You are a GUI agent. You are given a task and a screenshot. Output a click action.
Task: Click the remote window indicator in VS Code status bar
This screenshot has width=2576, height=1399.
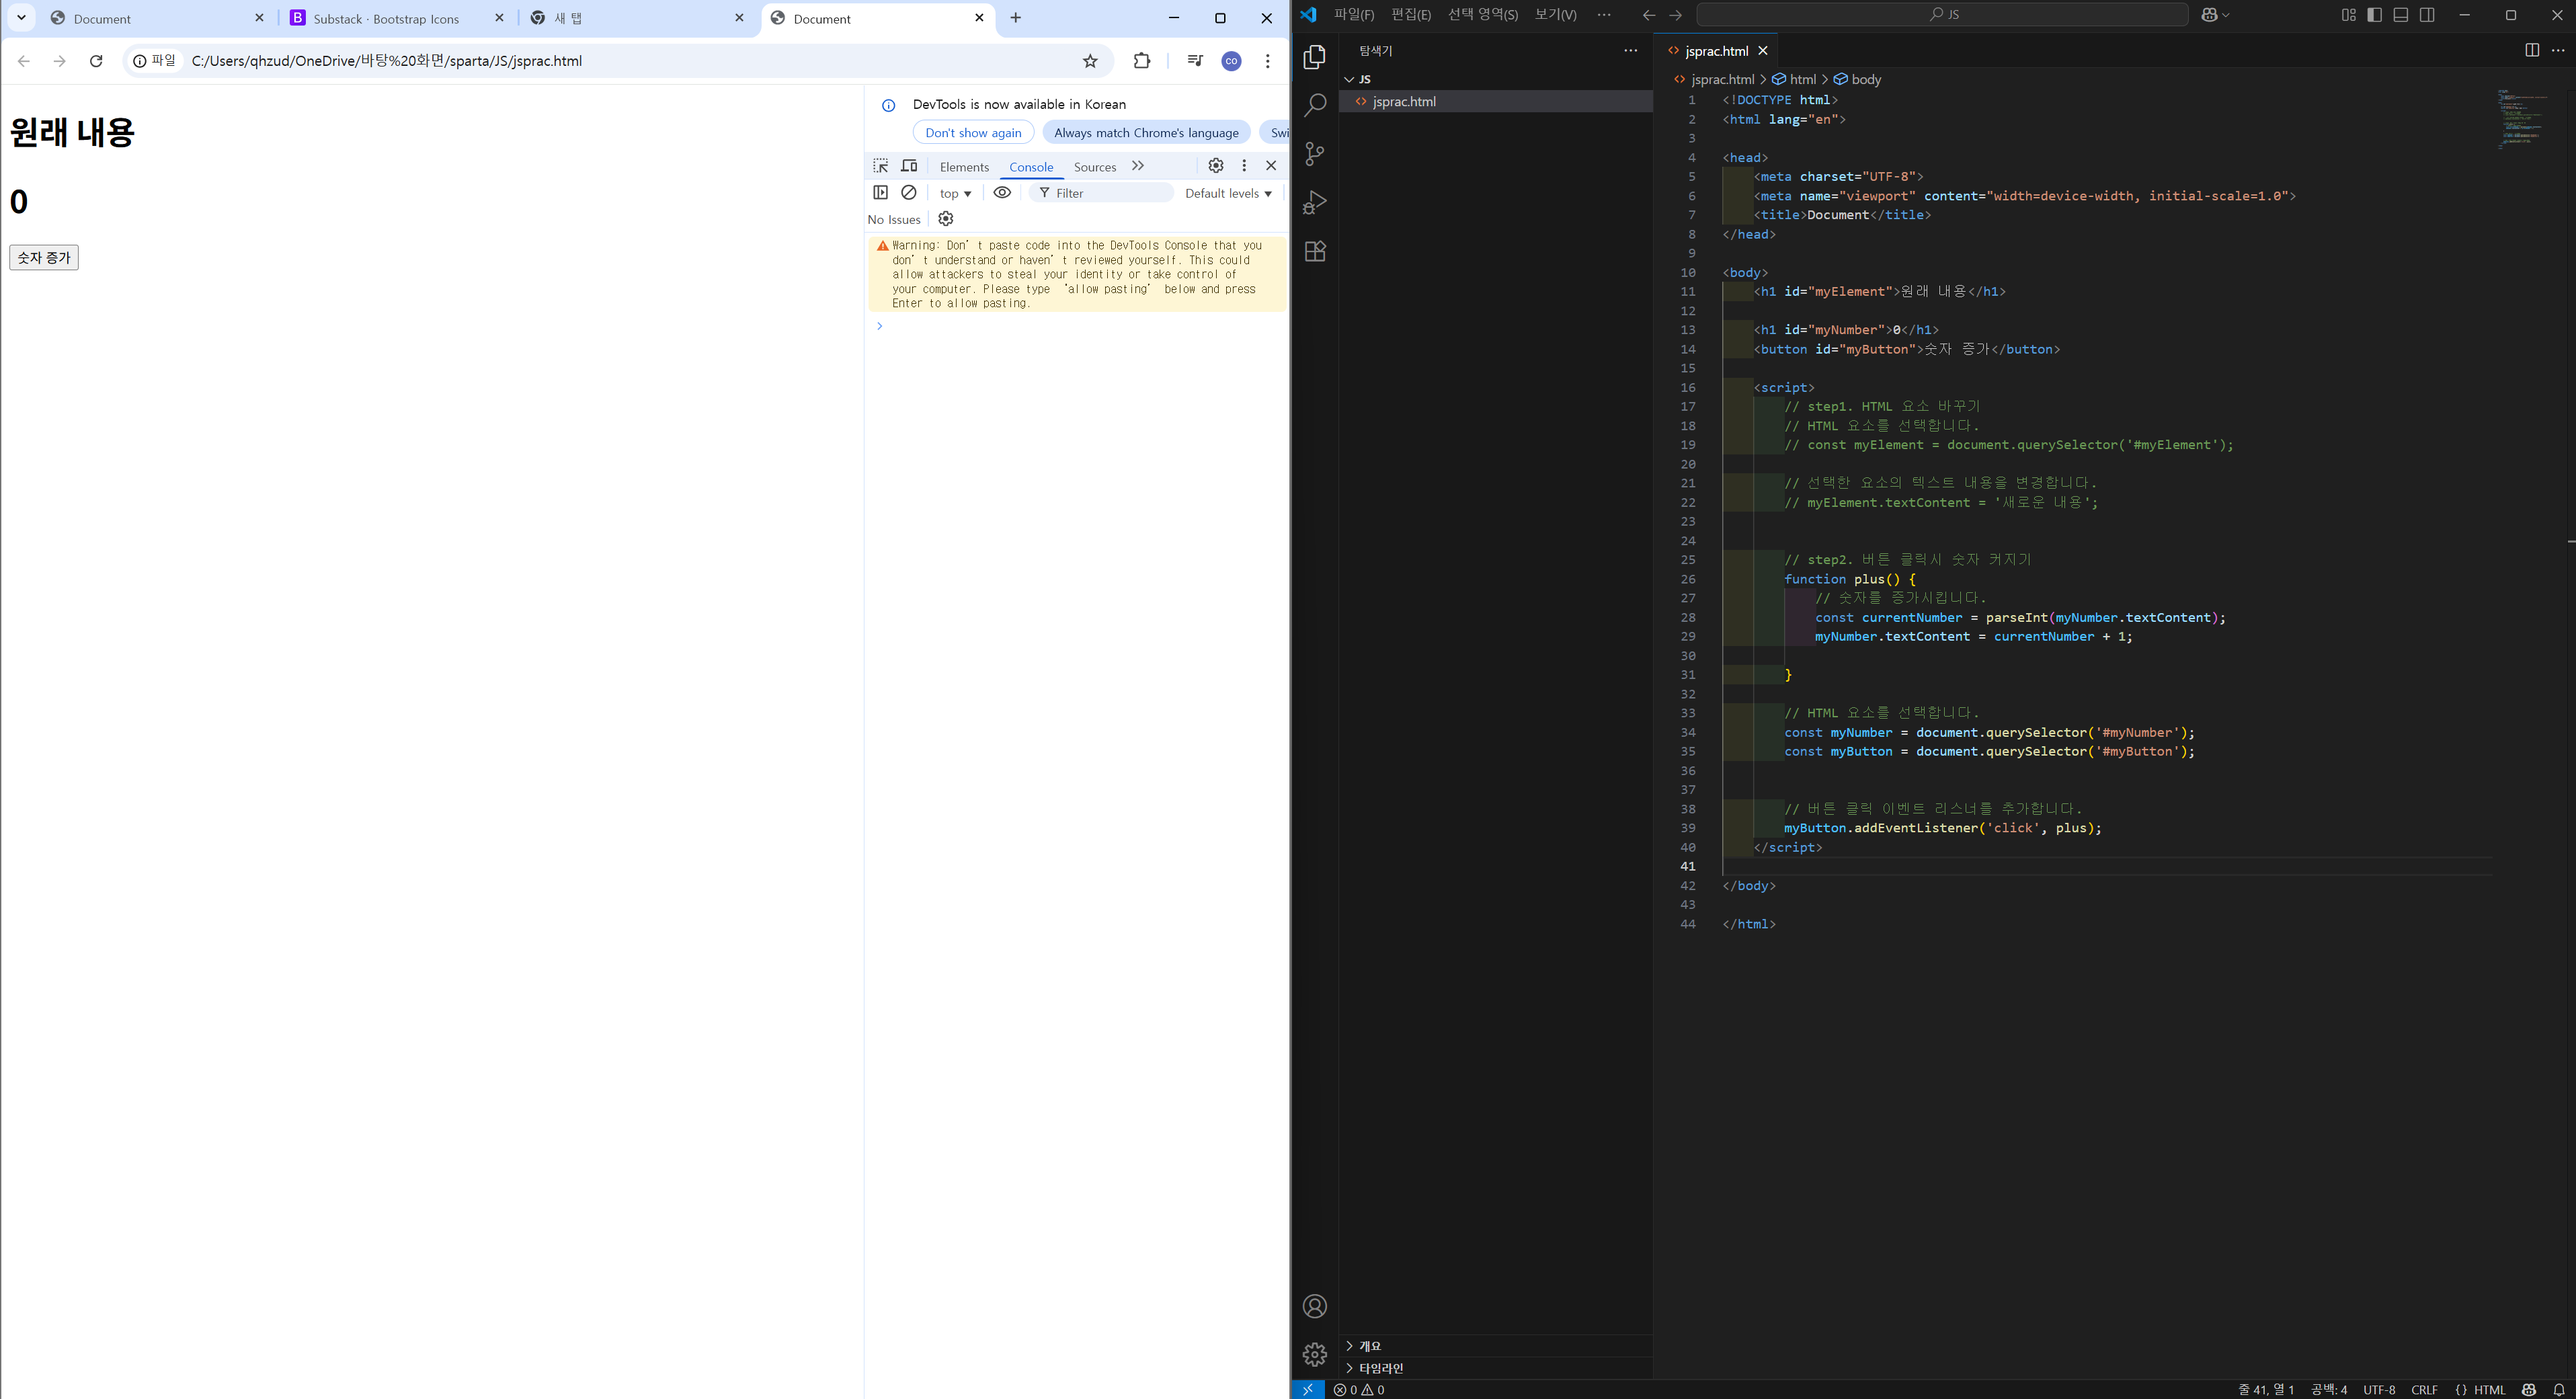pos(1308,1389)
